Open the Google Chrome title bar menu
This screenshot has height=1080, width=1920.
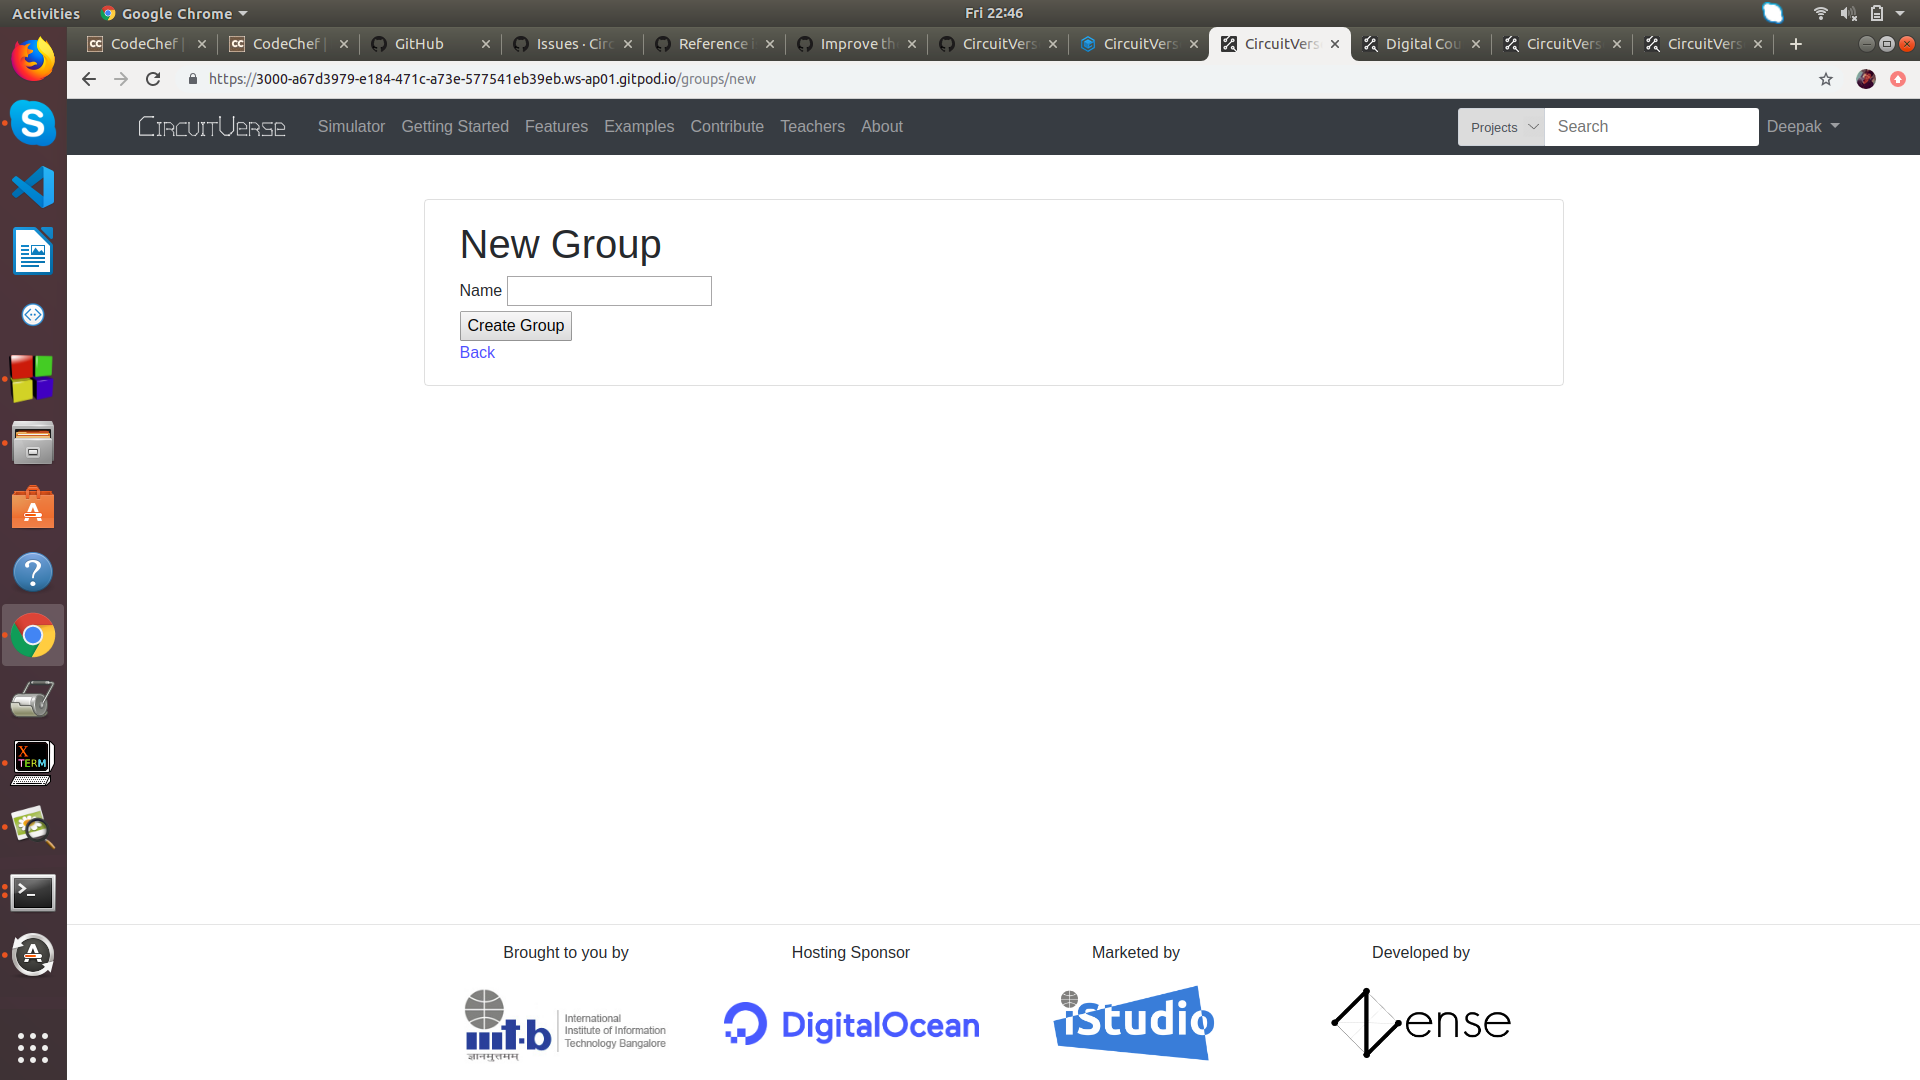tap(172, 13)
